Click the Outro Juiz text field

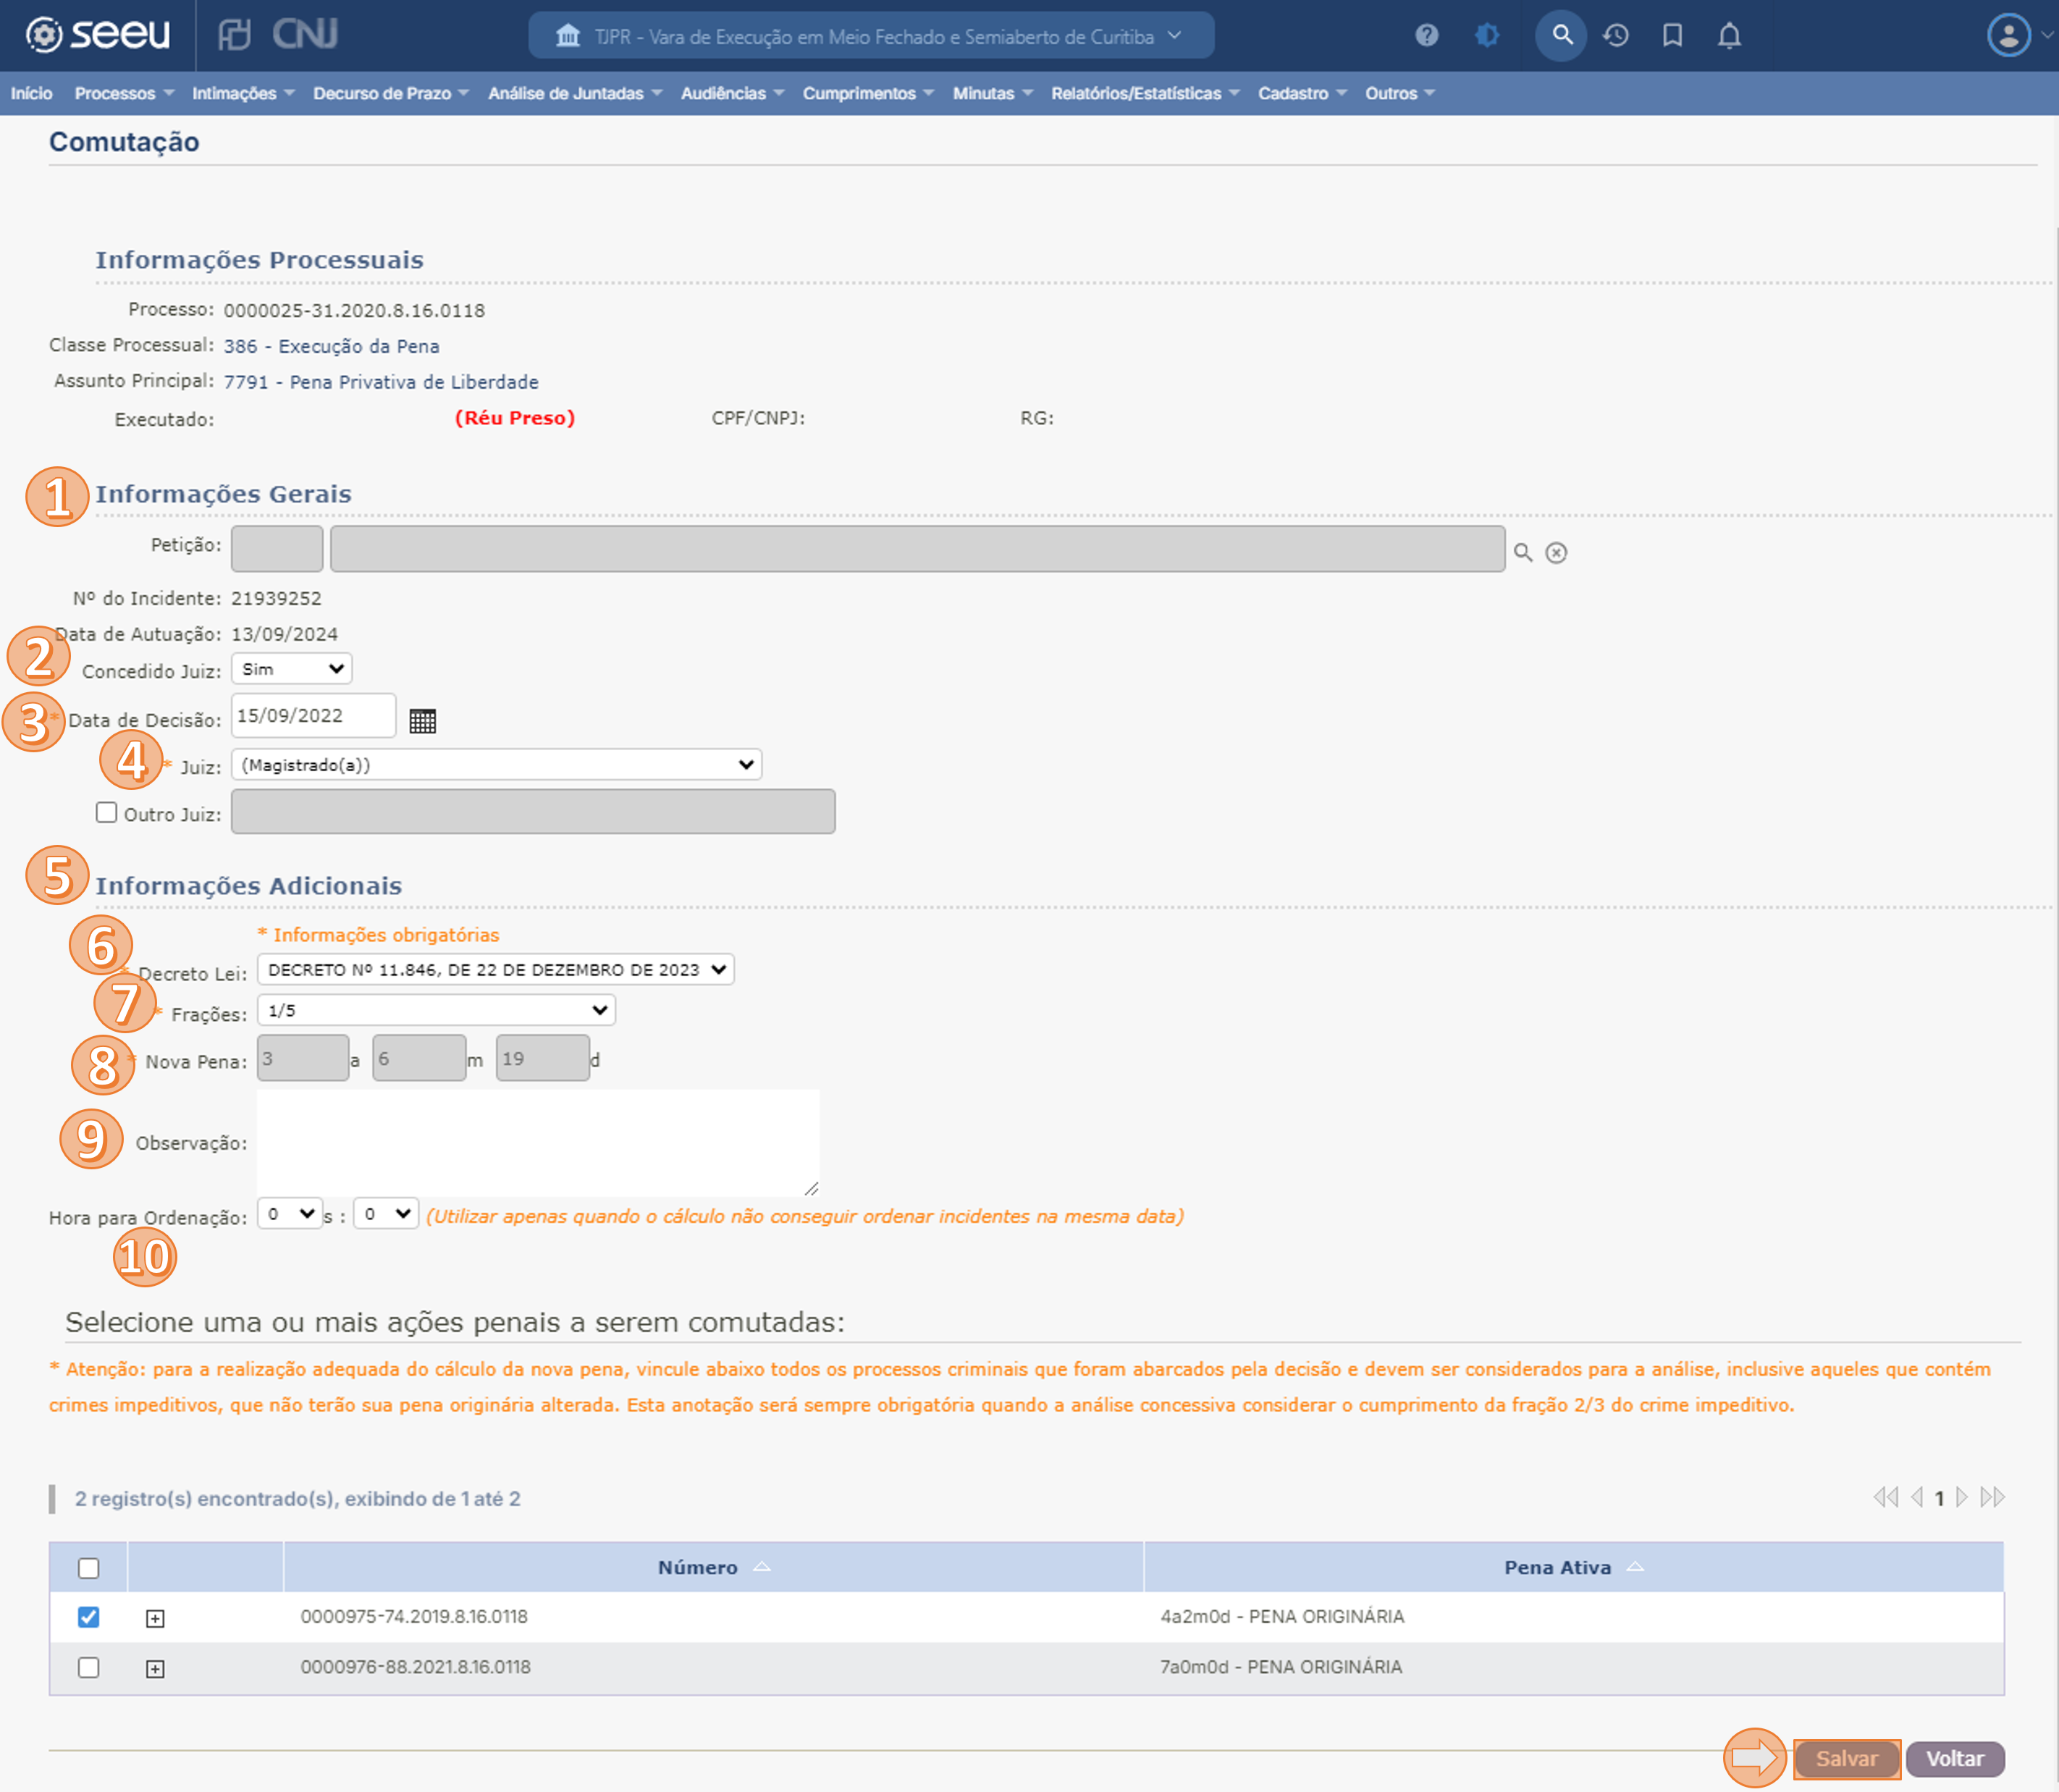[x=533, y=812]
